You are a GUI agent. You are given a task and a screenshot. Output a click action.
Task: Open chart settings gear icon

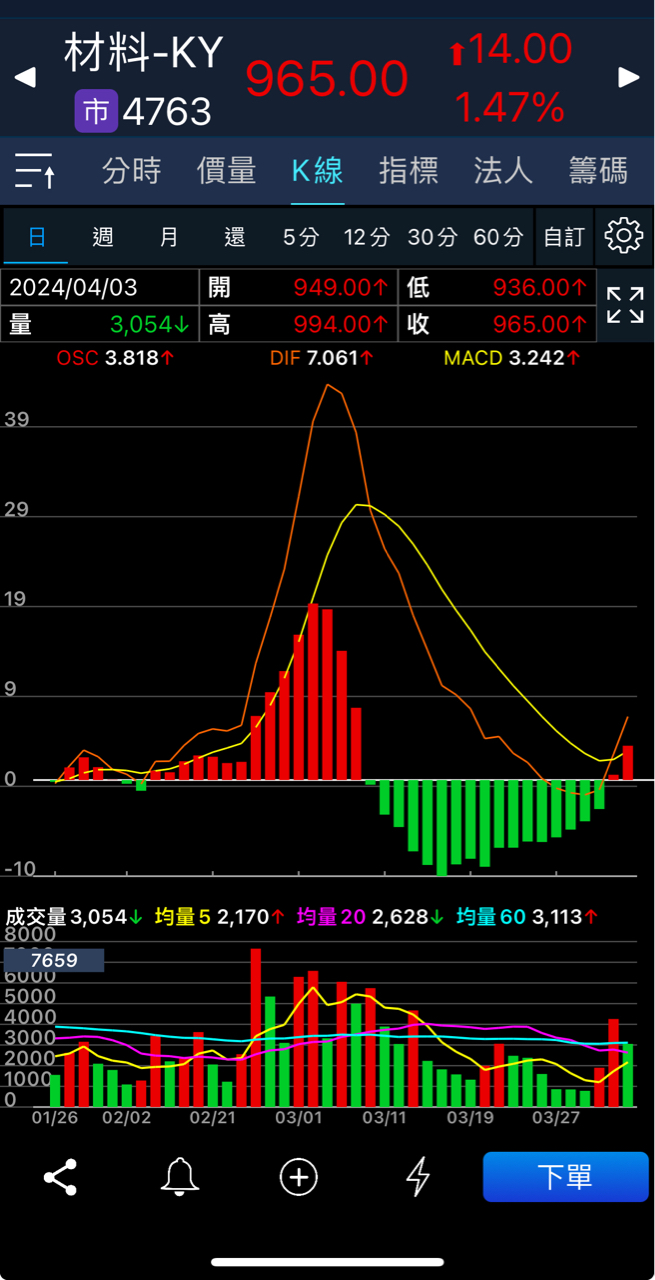(x=623, y=237)
